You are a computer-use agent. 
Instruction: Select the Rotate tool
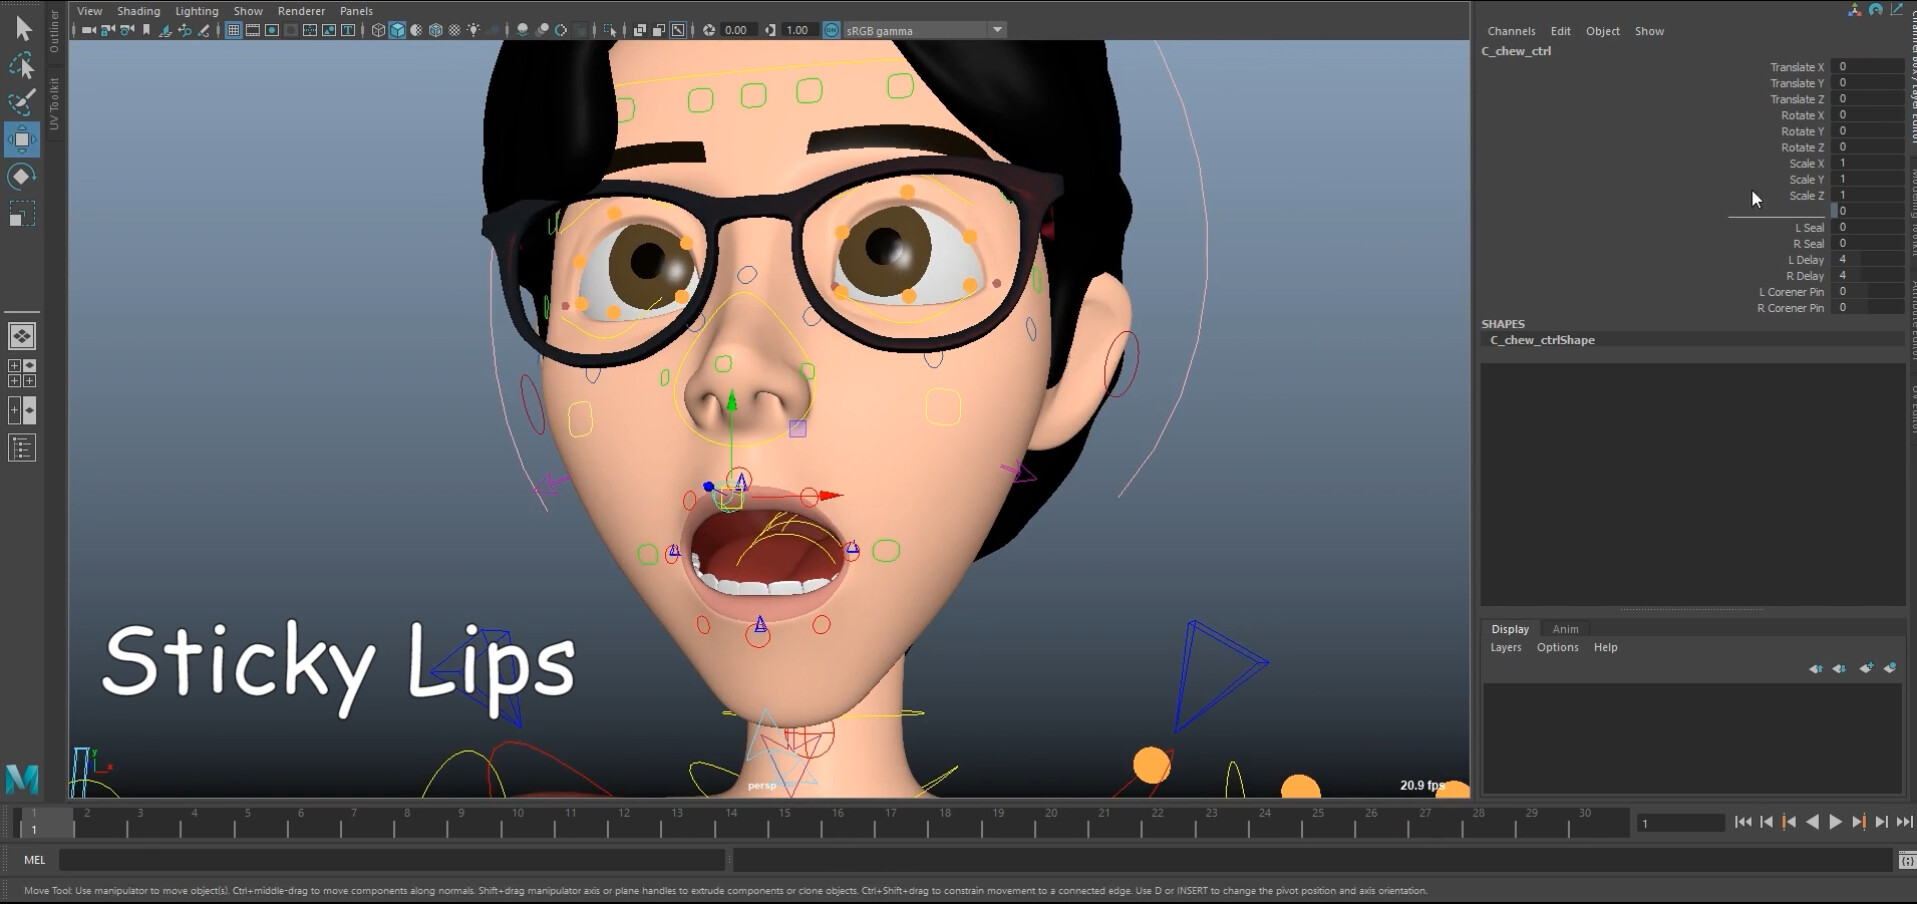pos(22,176)
